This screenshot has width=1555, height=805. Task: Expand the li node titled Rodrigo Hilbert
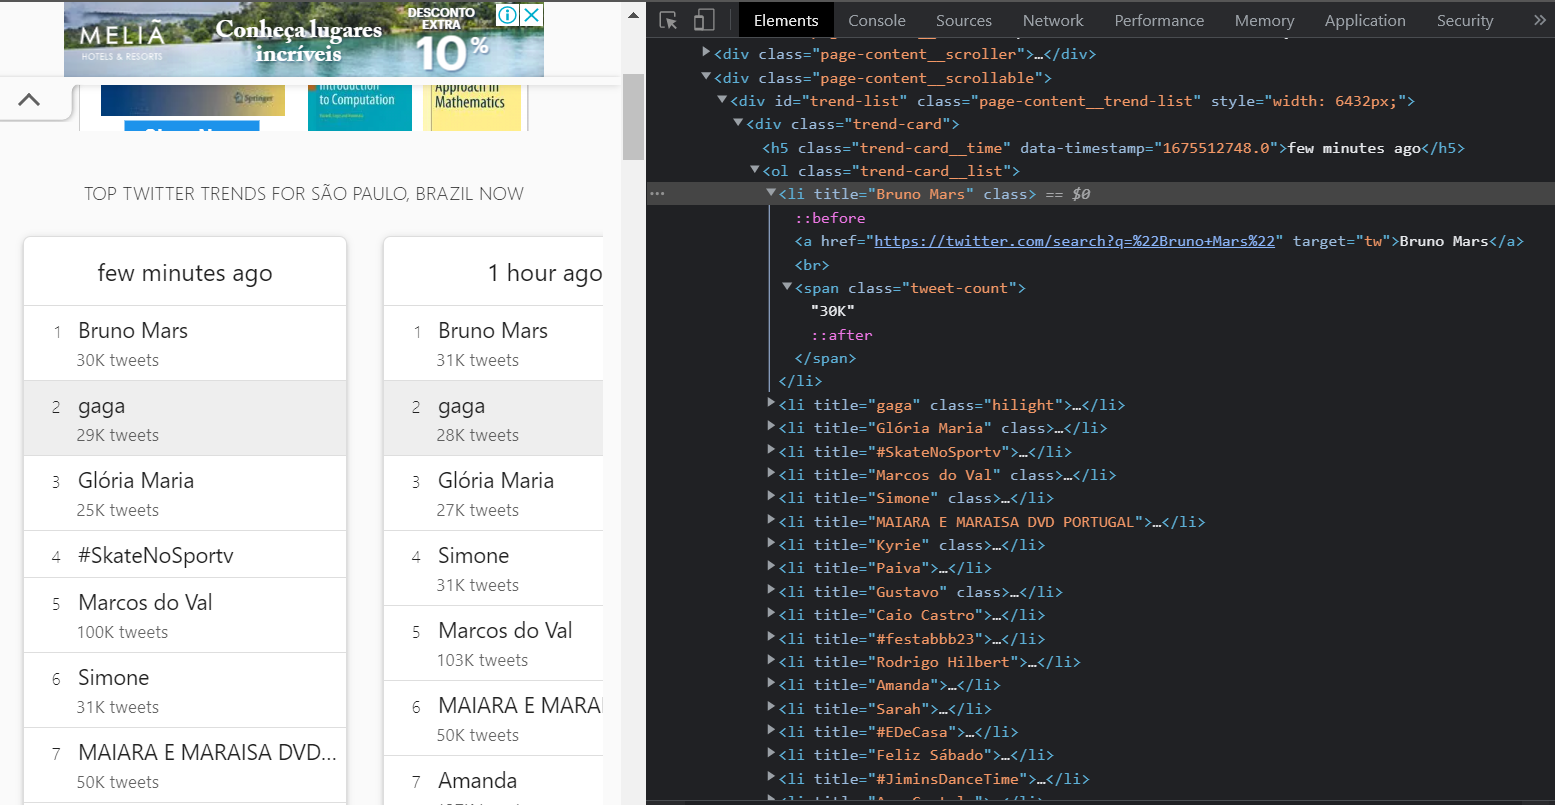[x=771, y=661]
